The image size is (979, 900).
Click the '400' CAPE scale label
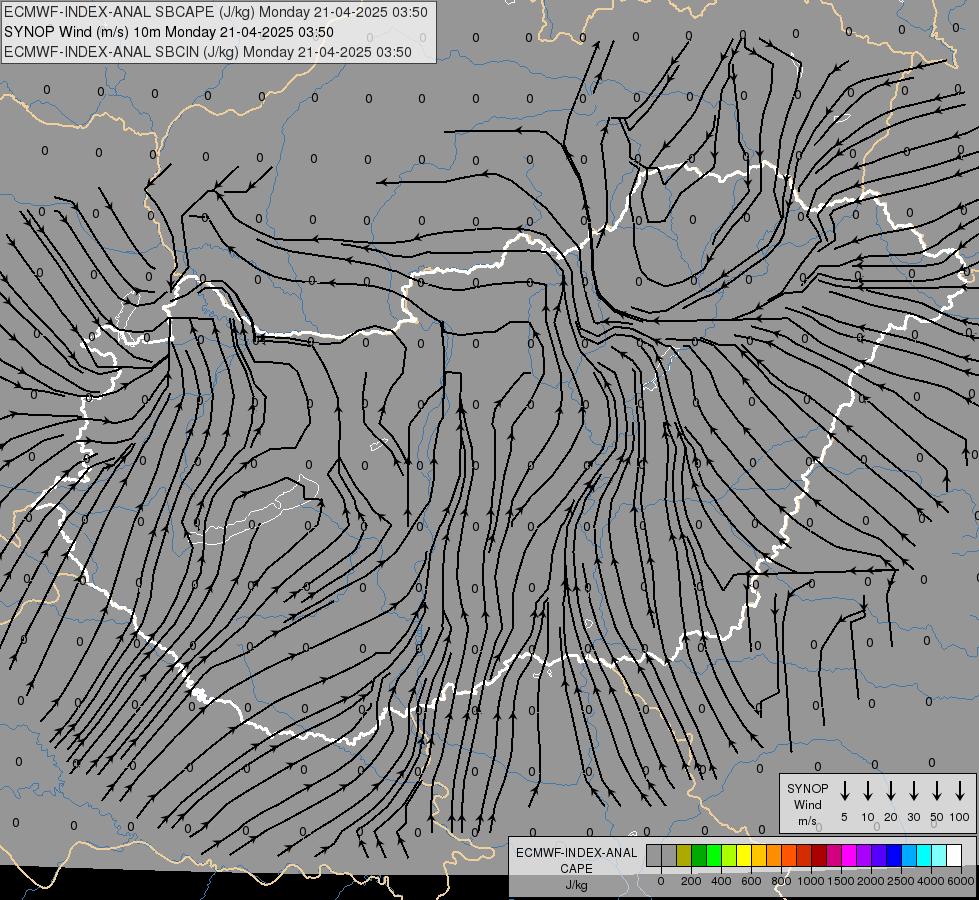tap(721, 881)
